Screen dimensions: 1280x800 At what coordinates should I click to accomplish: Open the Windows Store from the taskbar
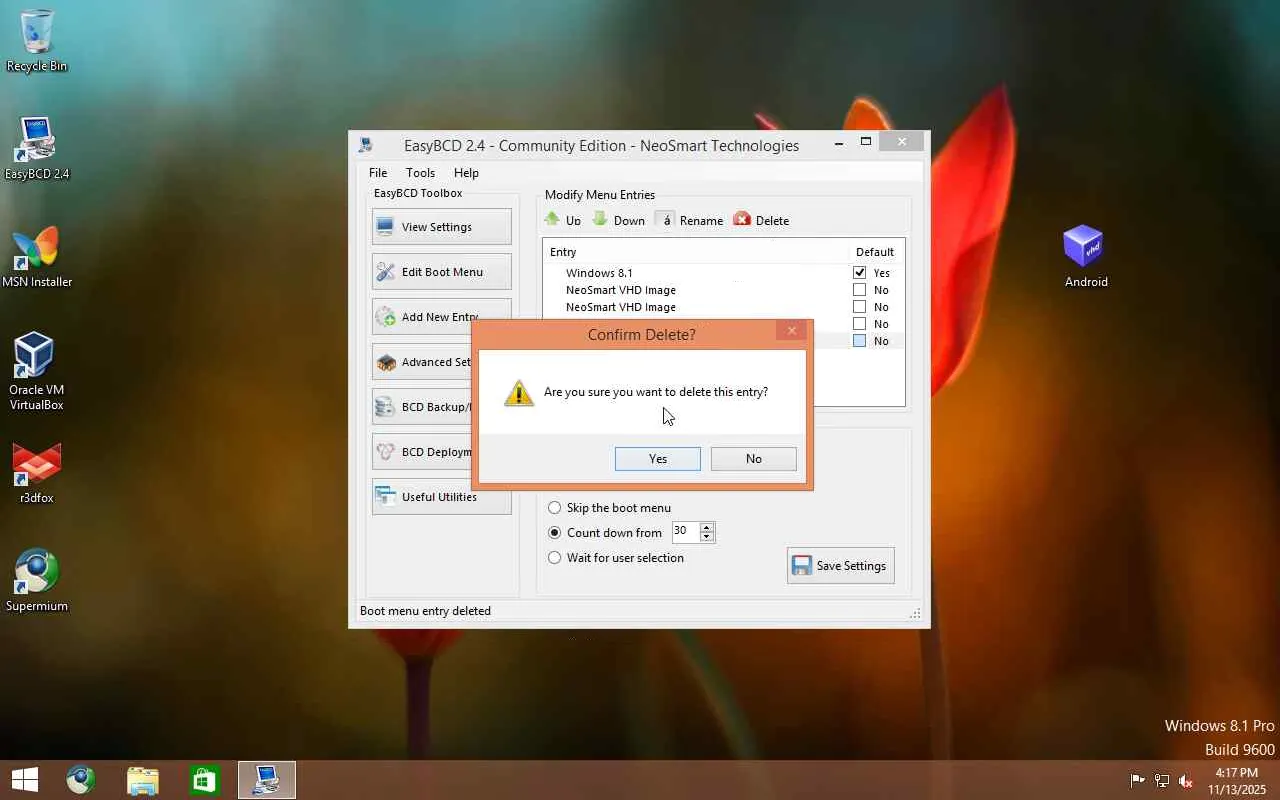coord(205,780)
